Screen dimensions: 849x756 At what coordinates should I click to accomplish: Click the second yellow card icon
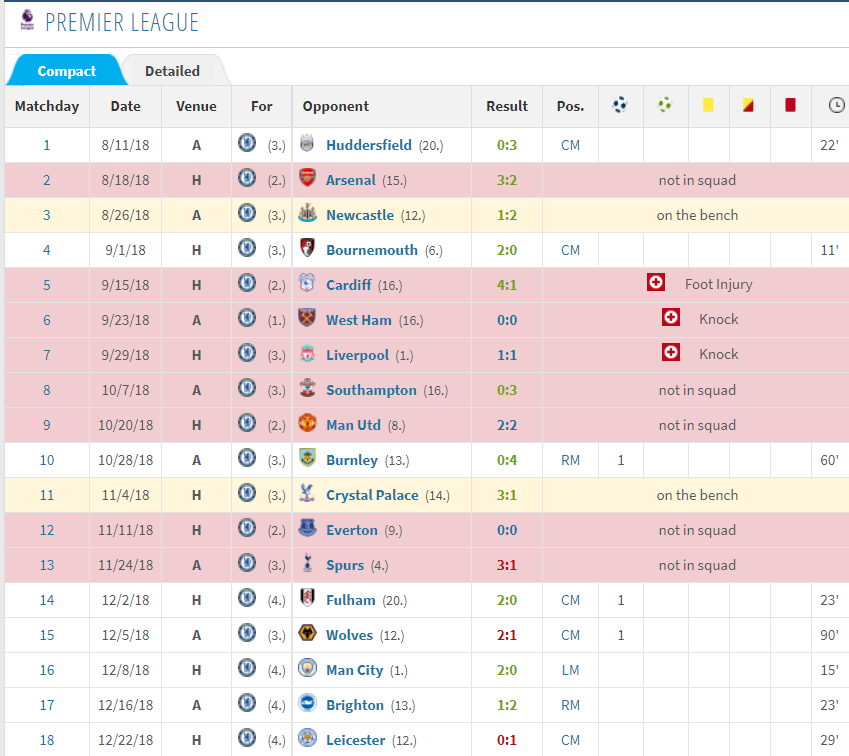(x=748, y=105)
